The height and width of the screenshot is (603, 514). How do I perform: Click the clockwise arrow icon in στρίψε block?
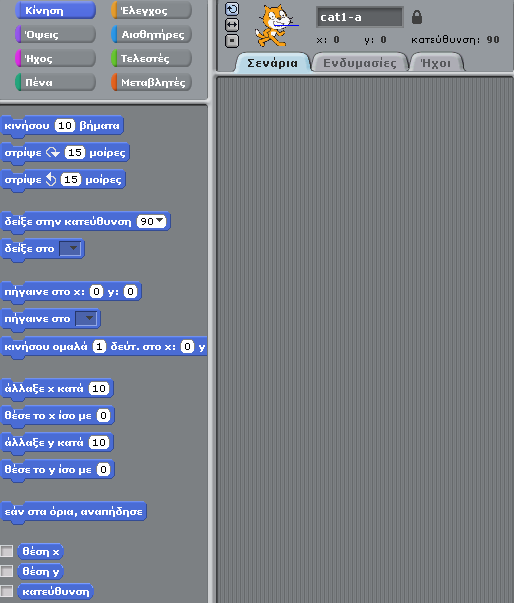pyautogui.click(x=53, y=152)
